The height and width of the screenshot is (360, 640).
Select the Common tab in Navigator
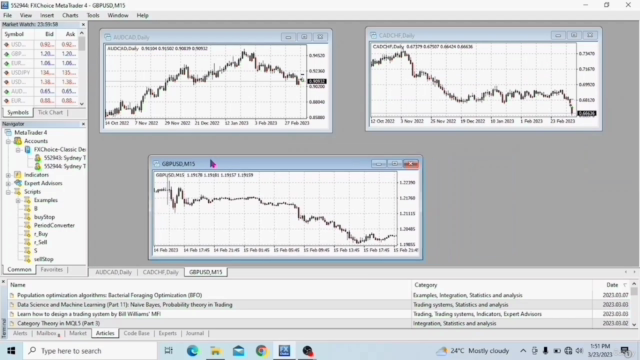[19, 269]
